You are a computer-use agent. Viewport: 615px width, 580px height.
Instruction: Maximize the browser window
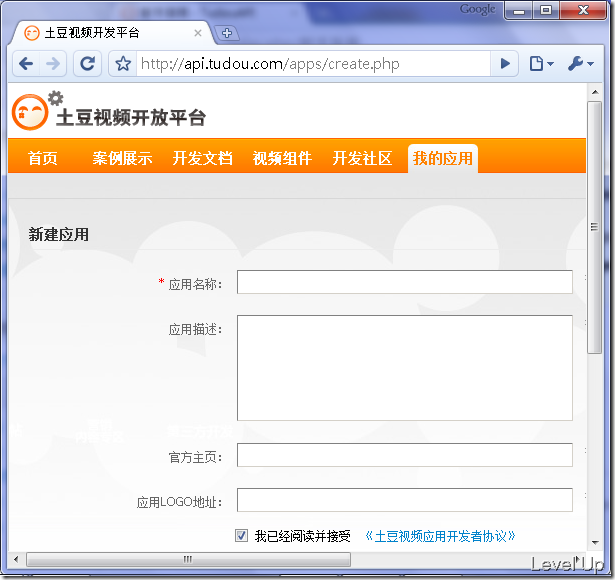point(546,11)
